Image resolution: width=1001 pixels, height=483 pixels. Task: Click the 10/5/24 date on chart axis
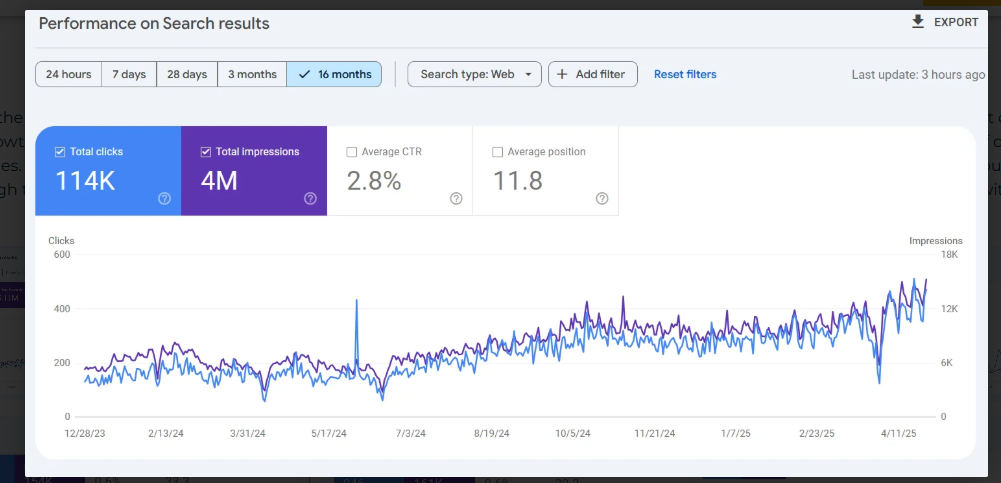(573, 433)
